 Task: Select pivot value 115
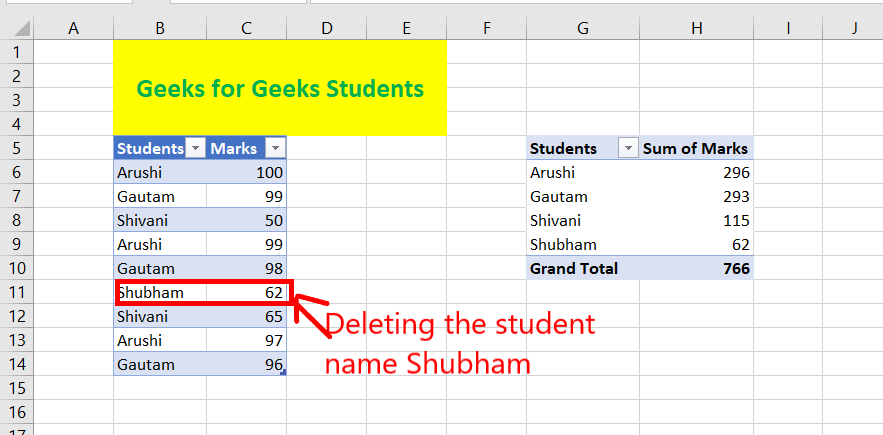[x=697, y=220]
